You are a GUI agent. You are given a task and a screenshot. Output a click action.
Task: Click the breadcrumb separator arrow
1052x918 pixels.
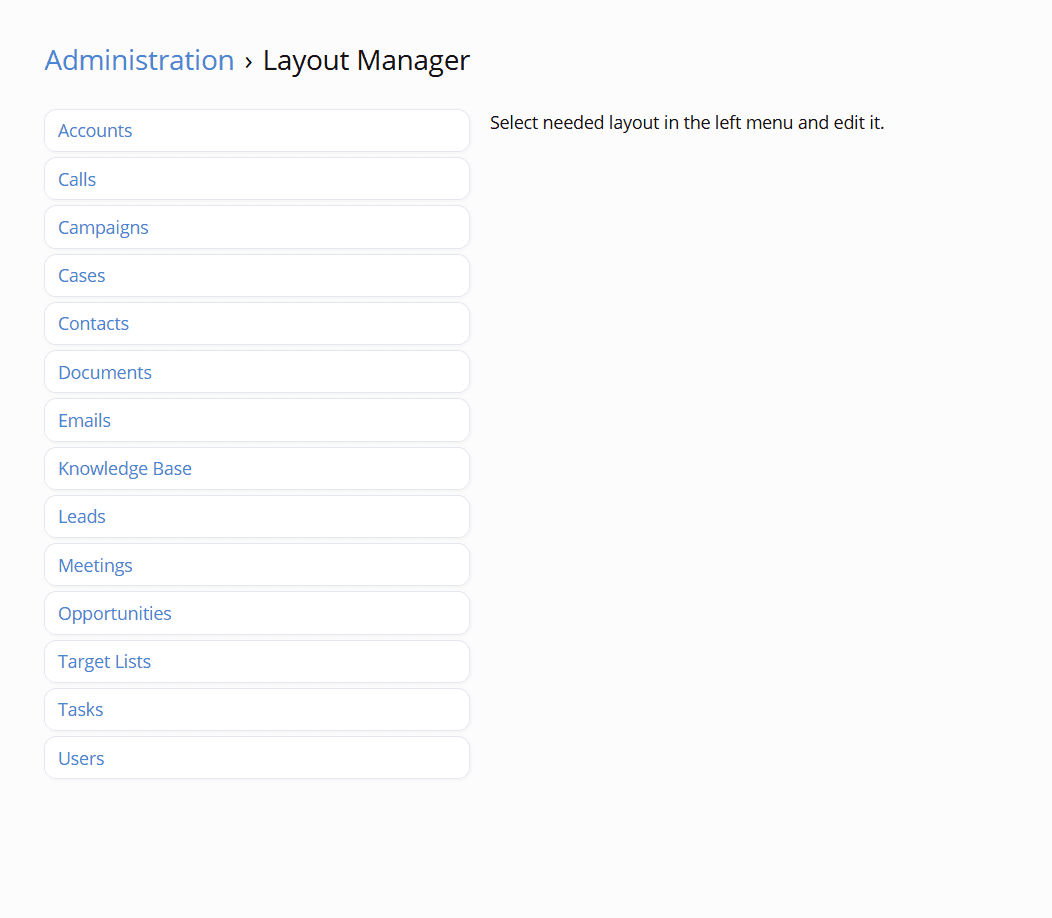click(248, 62)
